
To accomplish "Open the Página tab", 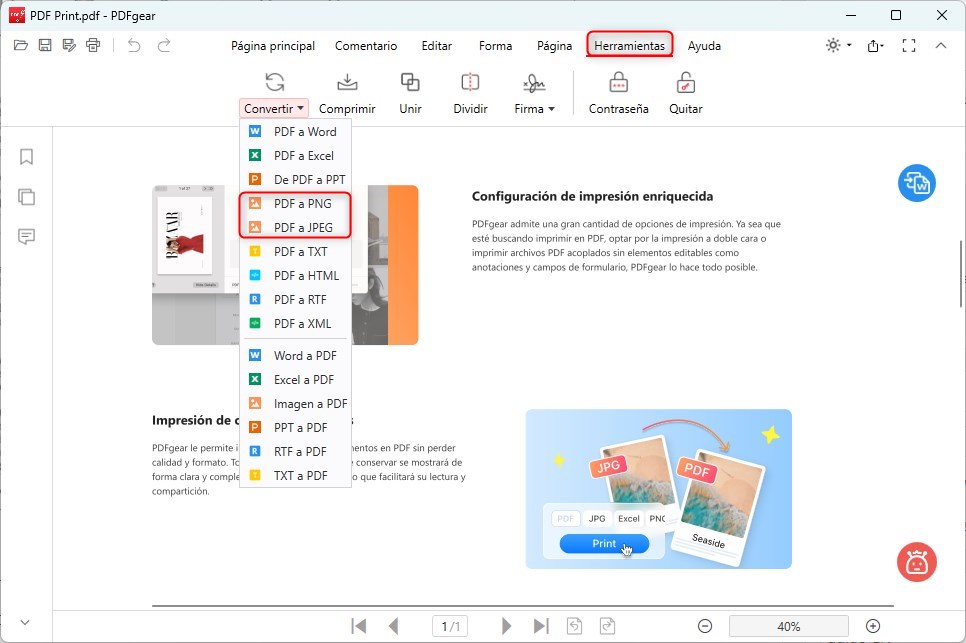I will point(554,46).
